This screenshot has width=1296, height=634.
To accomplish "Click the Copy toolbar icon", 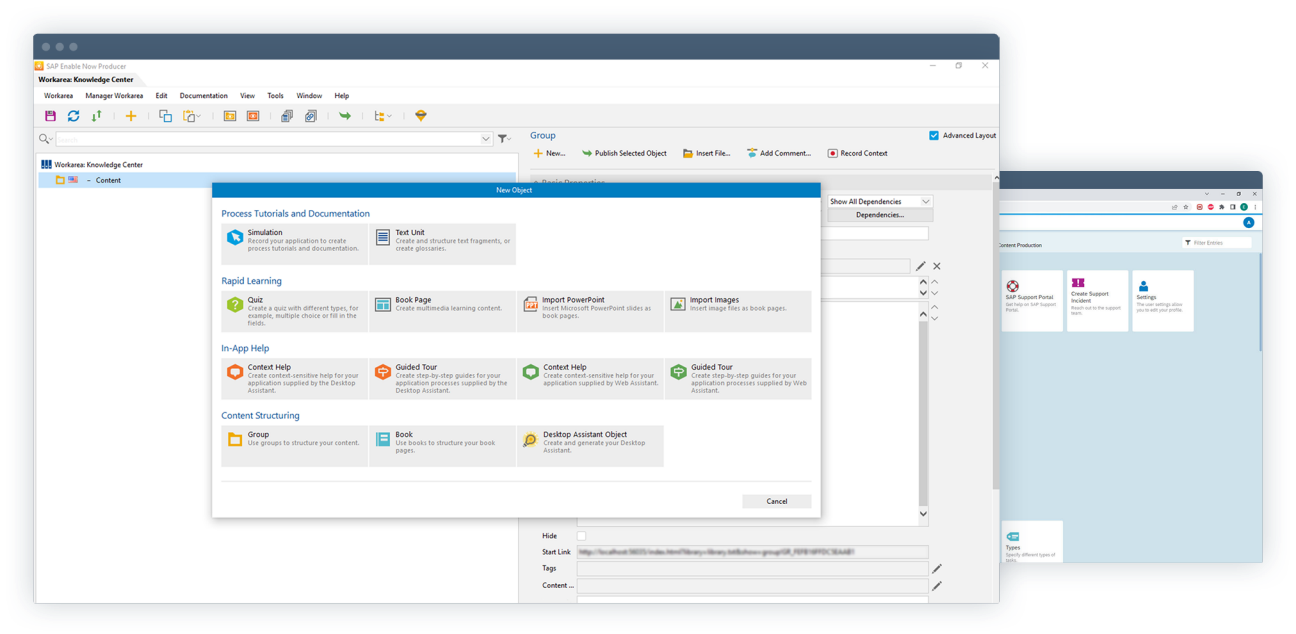I will coord(165,116).
